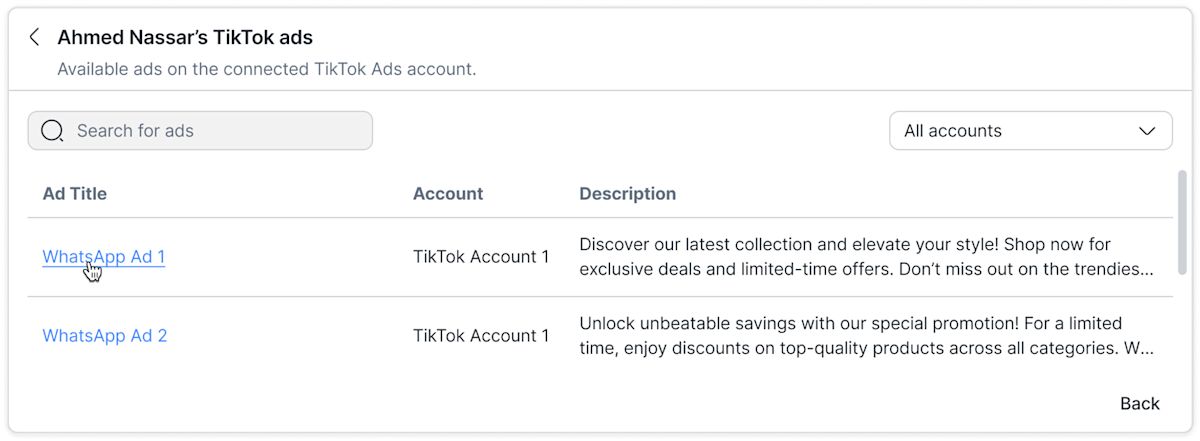Select TikTok Account 1 in first row
The width and height of the screenshot is (1200, 441).
481,257
